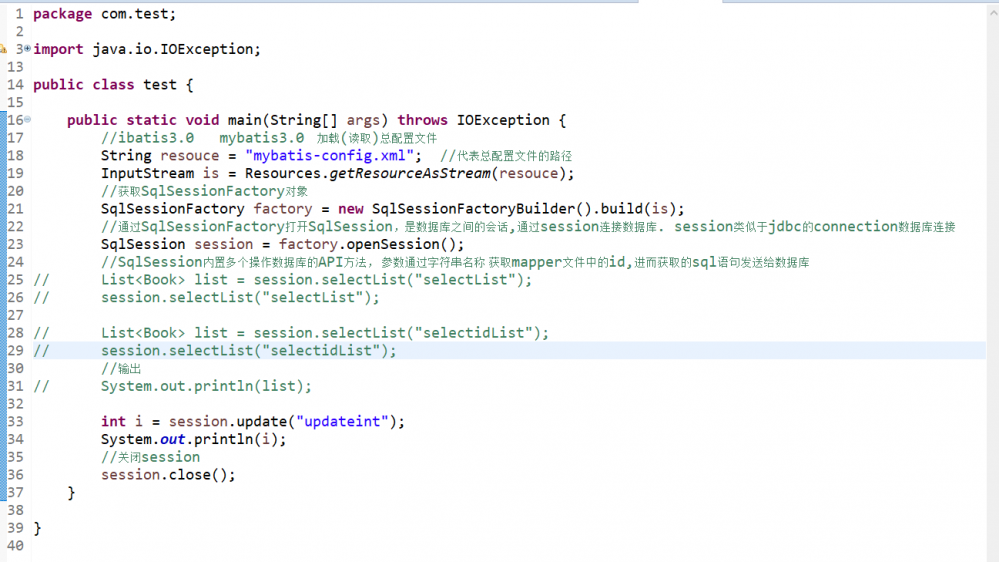Click "InputStream is" declaration on line 19
The height and width of the screenshot is (562, 999).
pos(160,173)
